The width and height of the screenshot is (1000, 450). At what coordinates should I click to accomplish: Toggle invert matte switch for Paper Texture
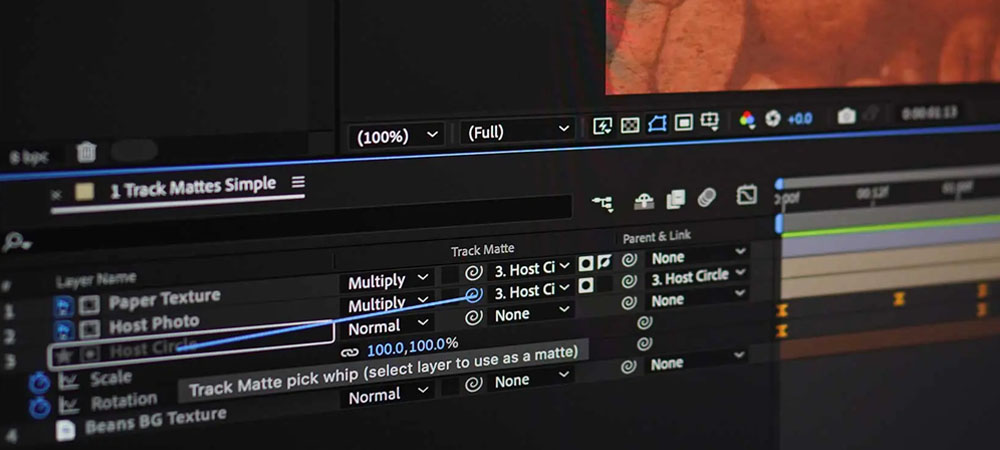coord(603,263)
